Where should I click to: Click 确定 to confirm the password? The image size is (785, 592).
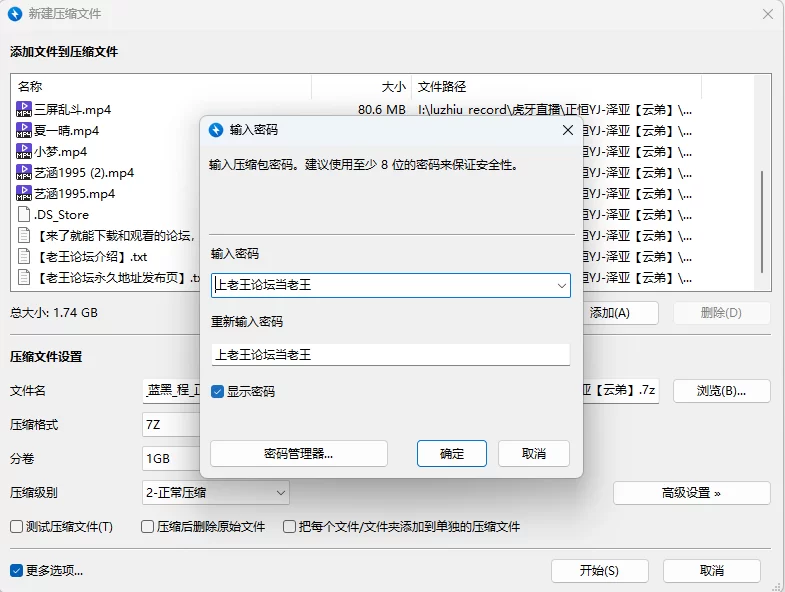point(452,454)
